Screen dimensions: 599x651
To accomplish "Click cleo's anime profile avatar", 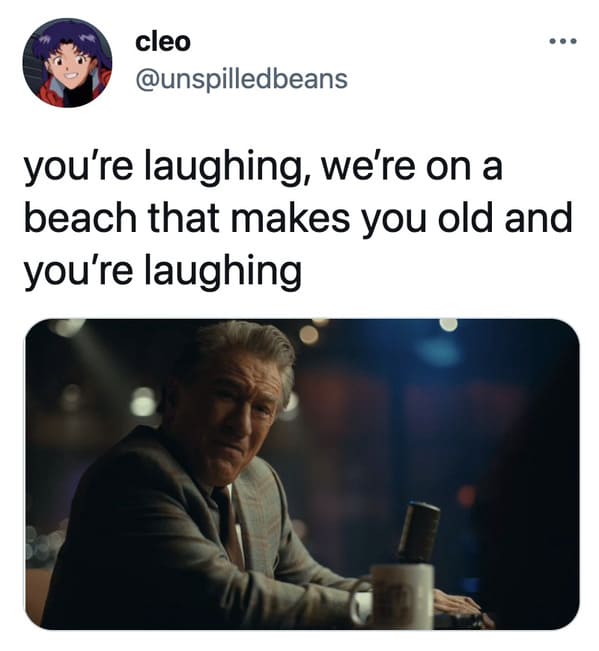I will 67,63.
